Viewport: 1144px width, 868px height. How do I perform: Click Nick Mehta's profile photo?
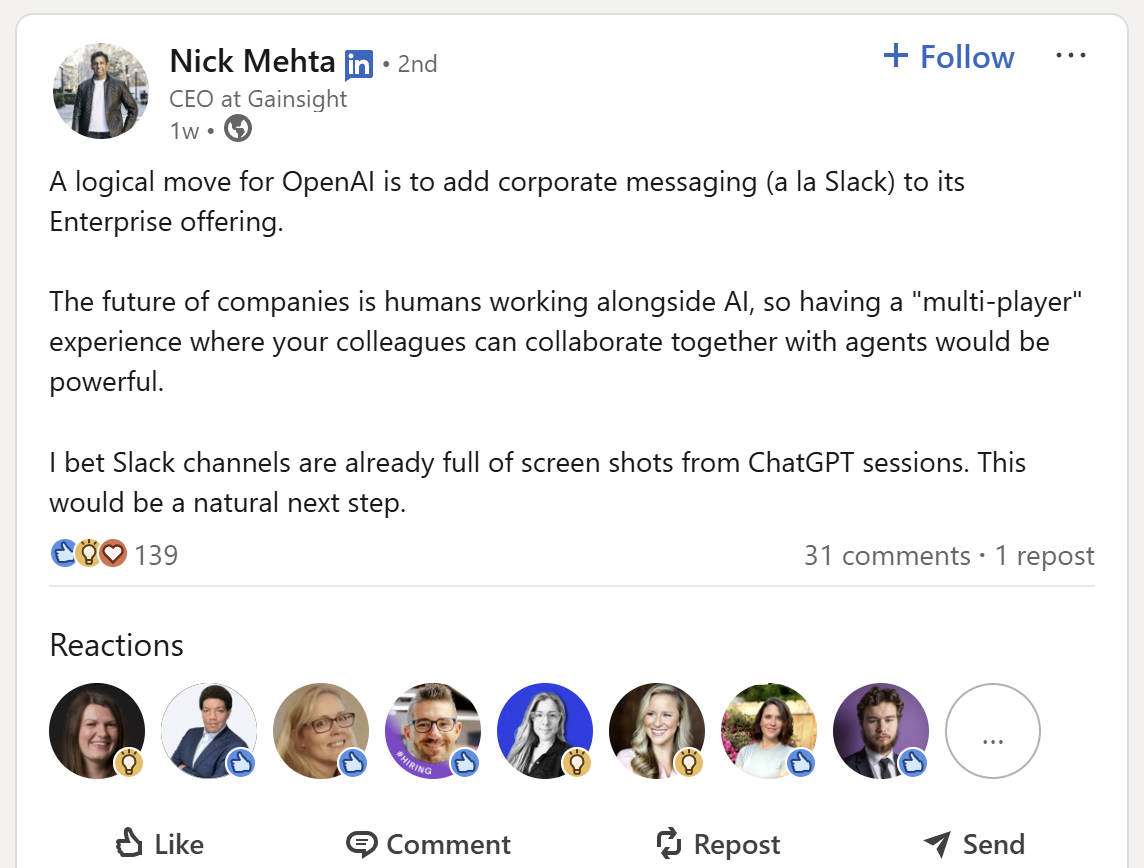(100, 90)
